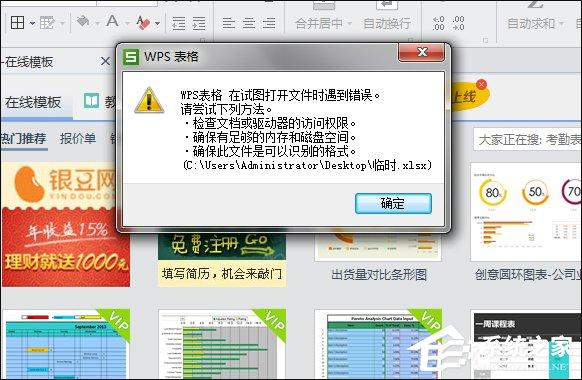The width and height of the screenshot is (582, 380).
Task: Open the 创意圆环图表 template thumbnail
Action: pos(526,212)
